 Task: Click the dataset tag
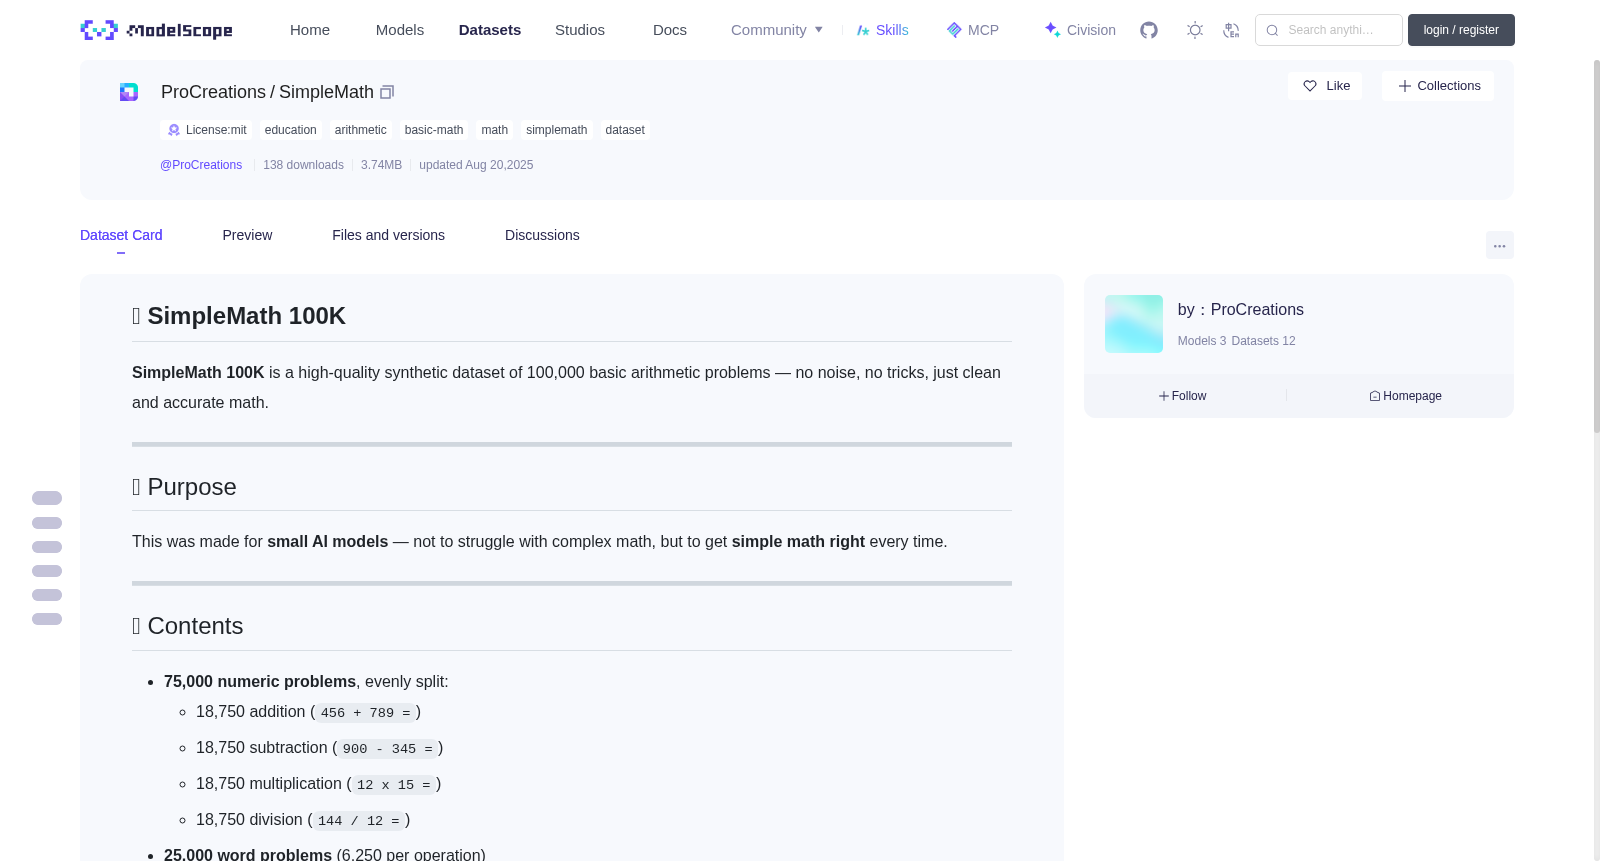pos(625,130)
